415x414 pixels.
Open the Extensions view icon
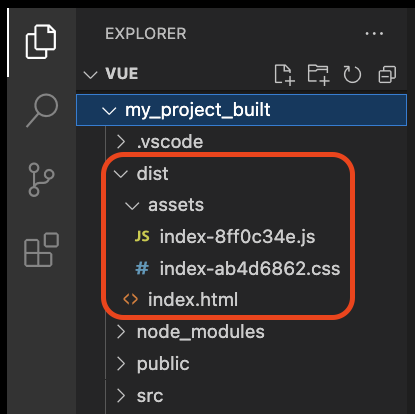click(41, 250)
